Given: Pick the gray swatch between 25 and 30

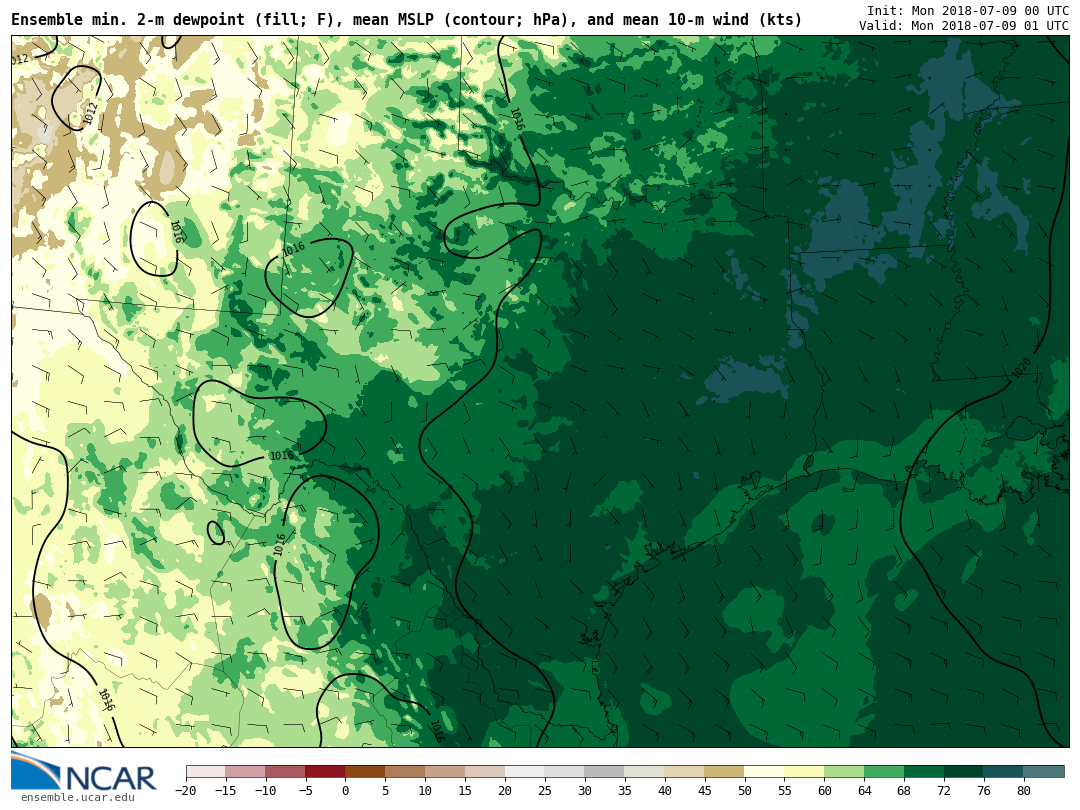Looking at the screenshot, I should 565,771.
